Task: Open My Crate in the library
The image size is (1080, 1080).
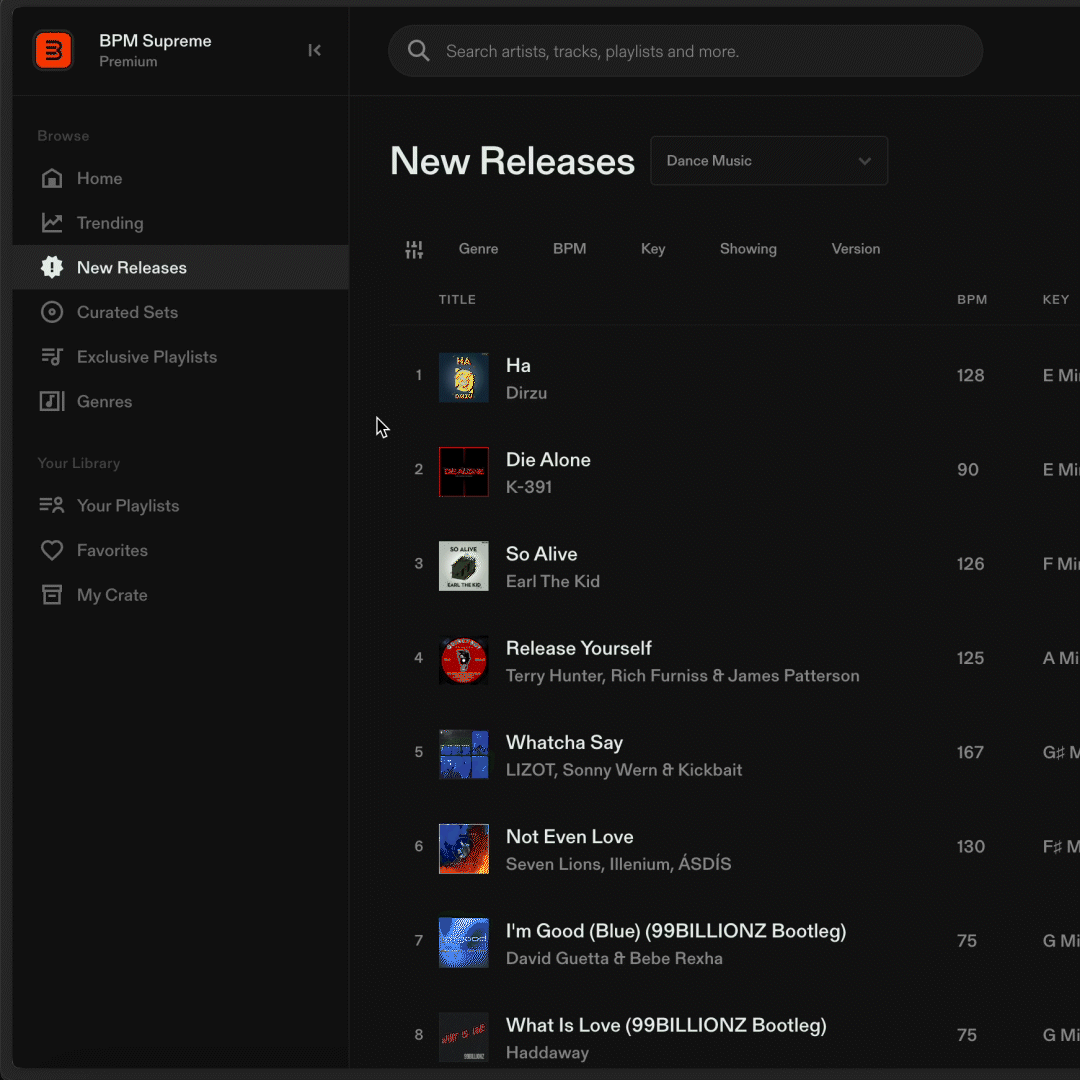Action: tap(180, 595)
